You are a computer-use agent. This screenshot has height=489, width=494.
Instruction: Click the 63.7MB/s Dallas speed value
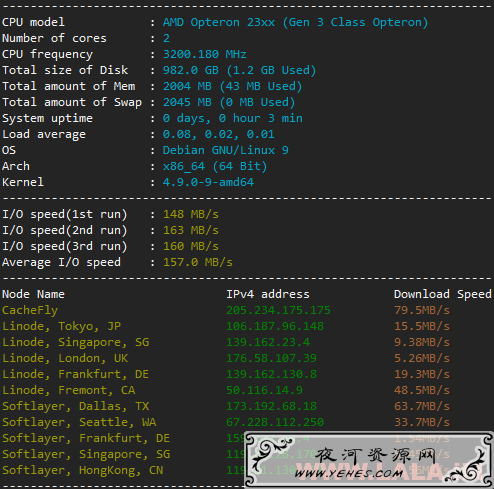(422, 406)
